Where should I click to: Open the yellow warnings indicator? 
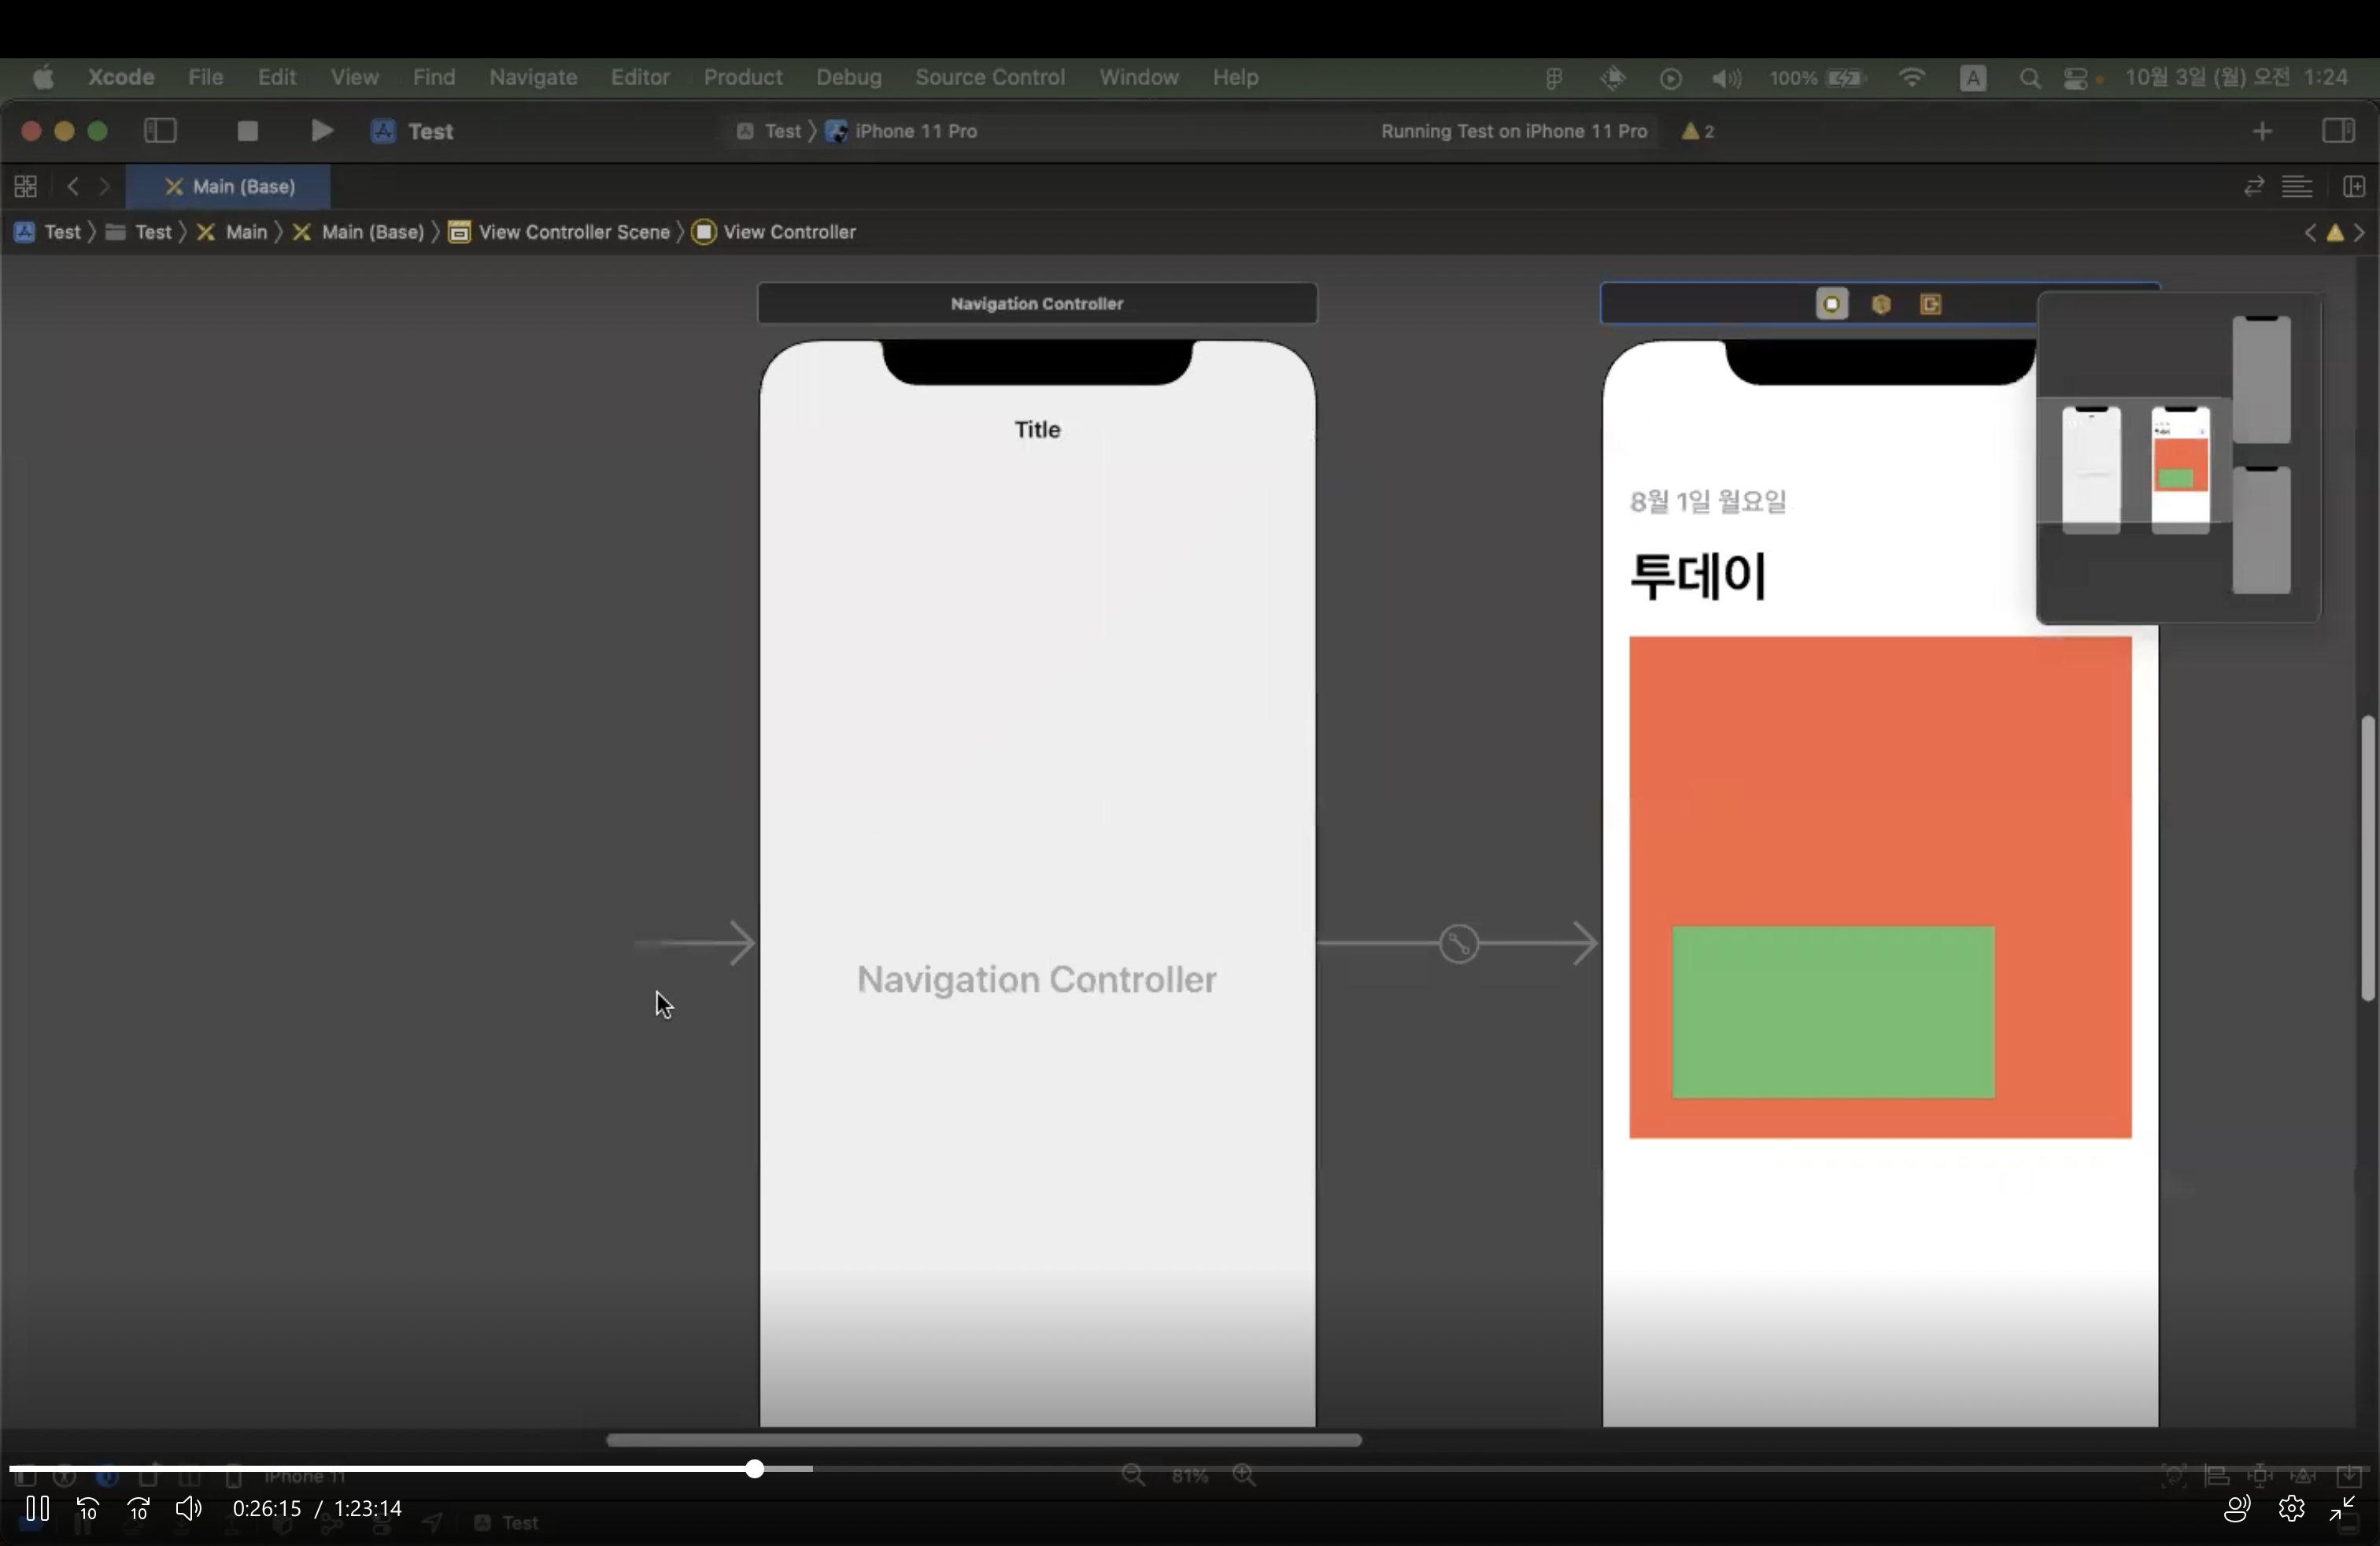click(1697, 131)
